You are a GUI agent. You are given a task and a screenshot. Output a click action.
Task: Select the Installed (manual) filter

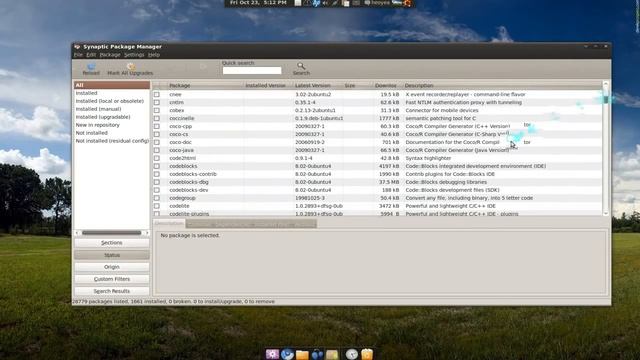112,109
